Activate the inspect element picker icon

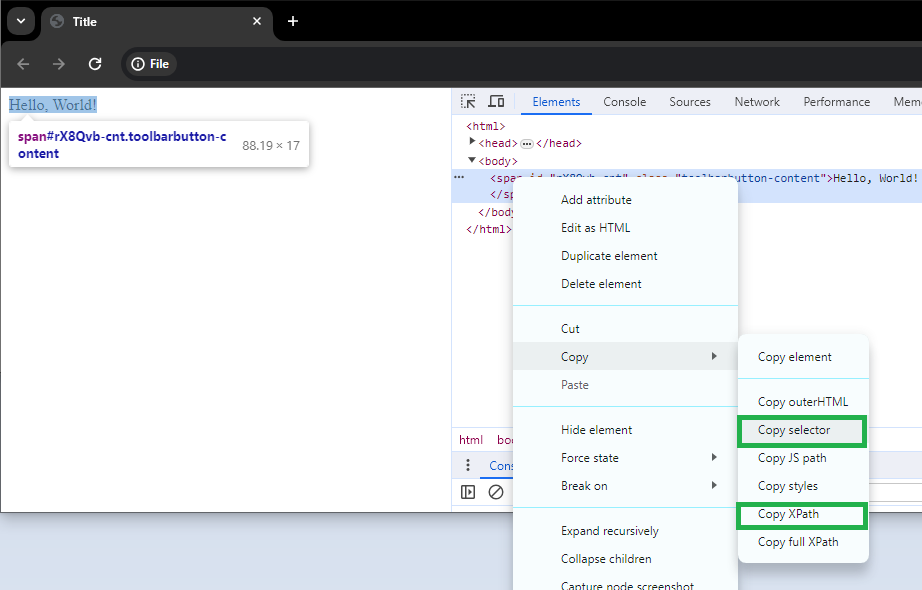[x=468, y=102]
